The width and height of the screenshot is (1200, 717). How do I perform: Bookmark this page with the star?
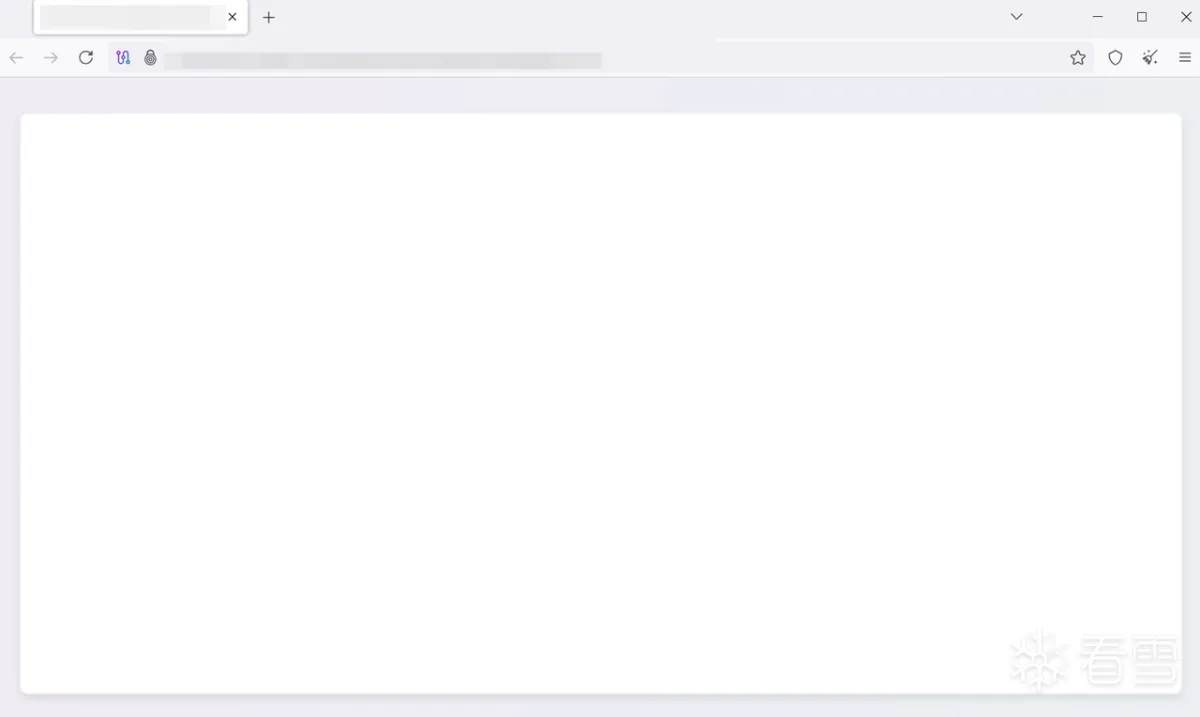click(1078, 58)
